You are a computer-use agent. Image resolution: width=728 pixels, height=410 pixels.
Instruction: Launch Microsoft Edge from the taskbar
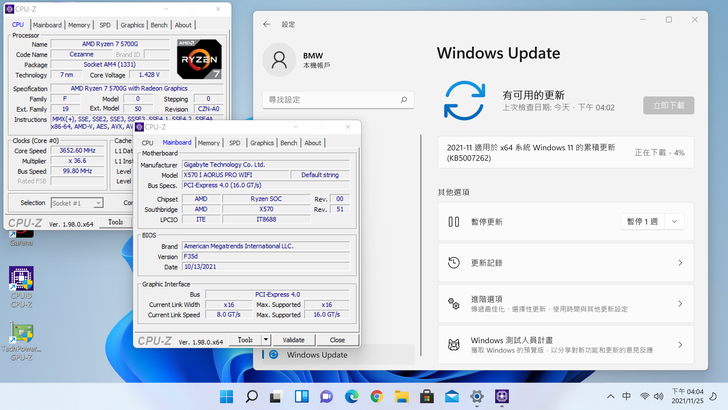[x=351, y=397]
